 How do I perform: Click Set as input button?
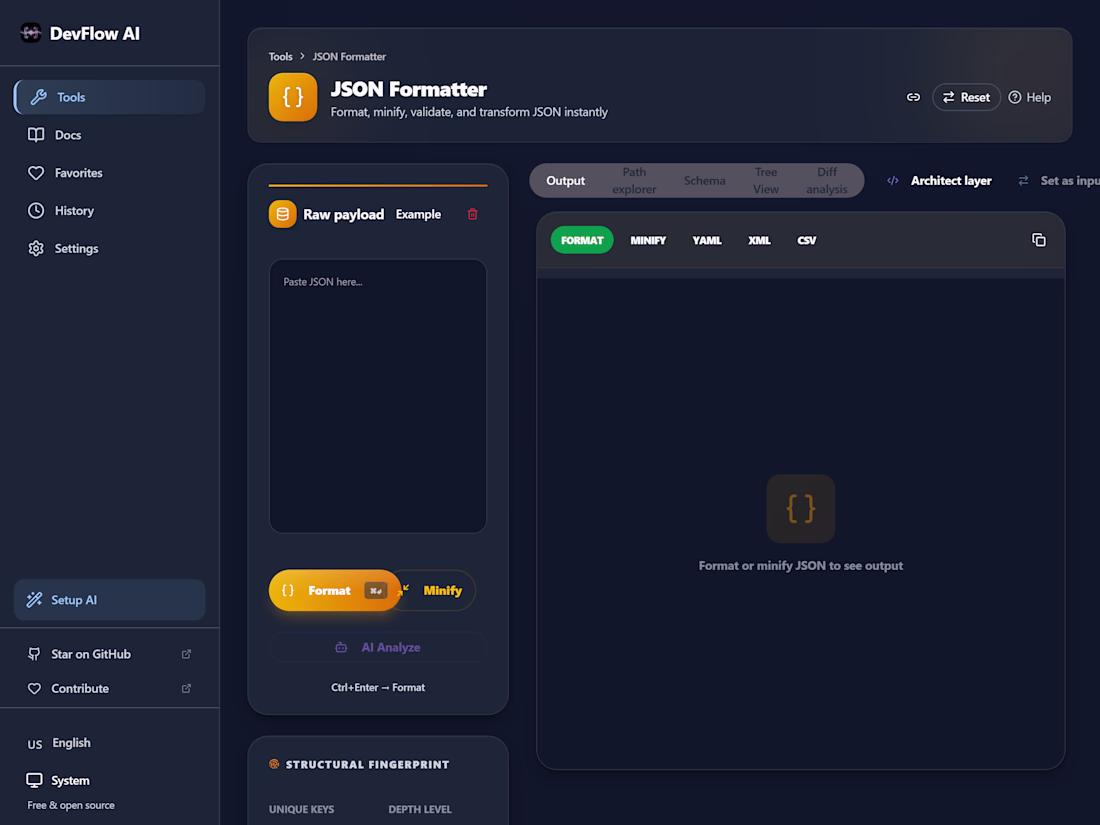coord(1058,180)
